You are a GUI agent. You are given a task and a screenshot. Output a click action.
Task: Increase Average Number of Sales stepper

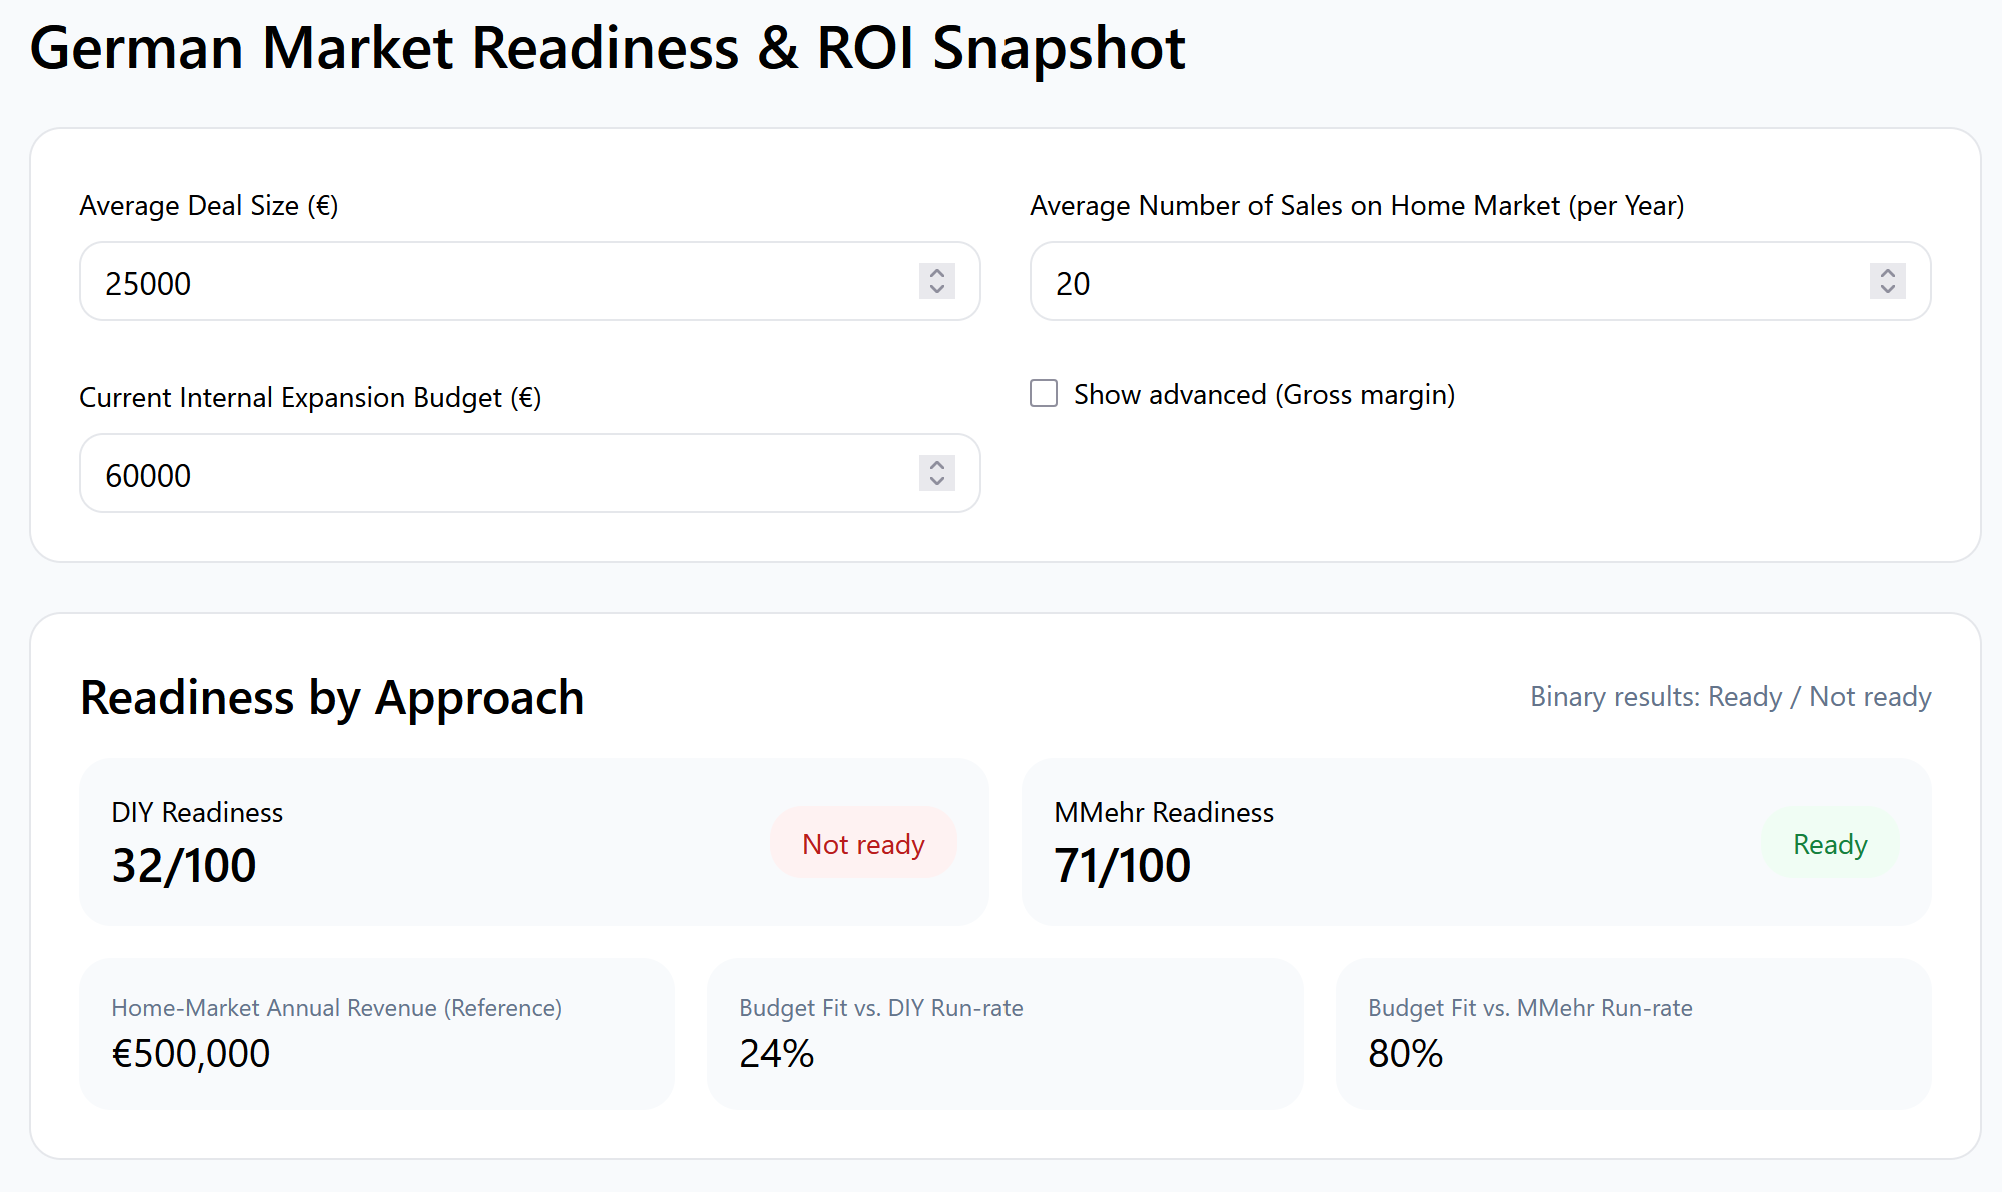pyautogui.click(x=1887, y=272)
